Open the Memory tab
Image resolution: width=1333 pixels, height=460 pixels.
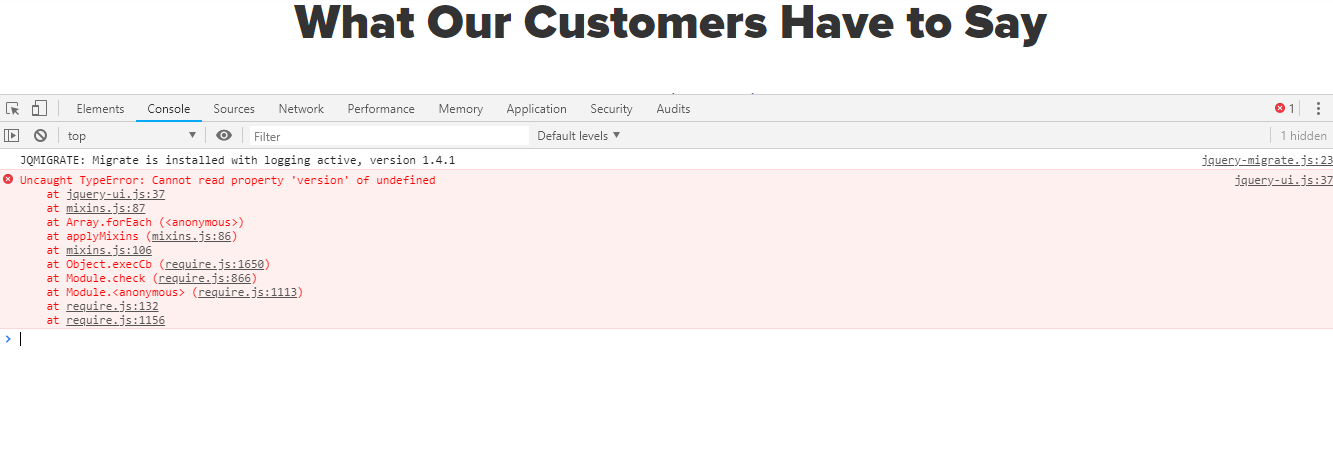460,109
